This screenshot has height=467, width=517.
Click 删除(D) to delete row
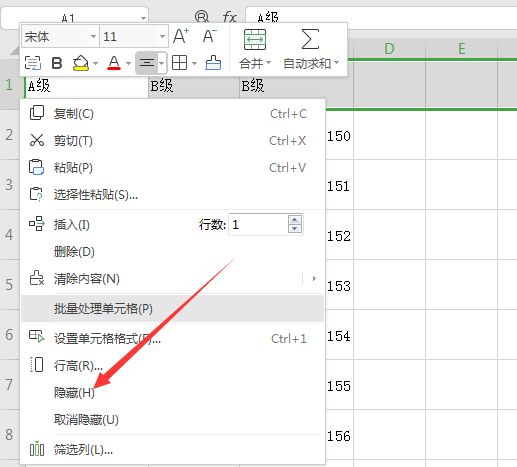coord(74,252)
